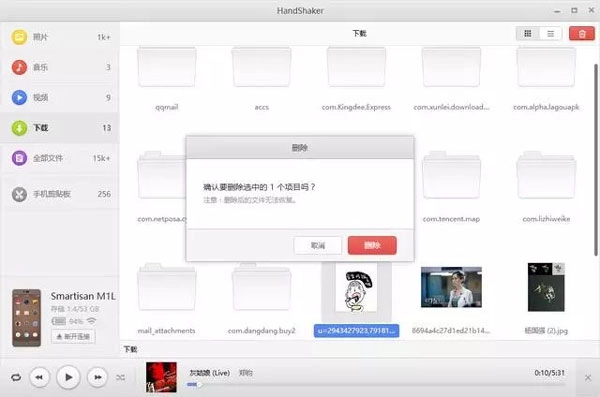Select the Downloads sidebar item
This screenshot has width=600, height=397.
[60, 127]
